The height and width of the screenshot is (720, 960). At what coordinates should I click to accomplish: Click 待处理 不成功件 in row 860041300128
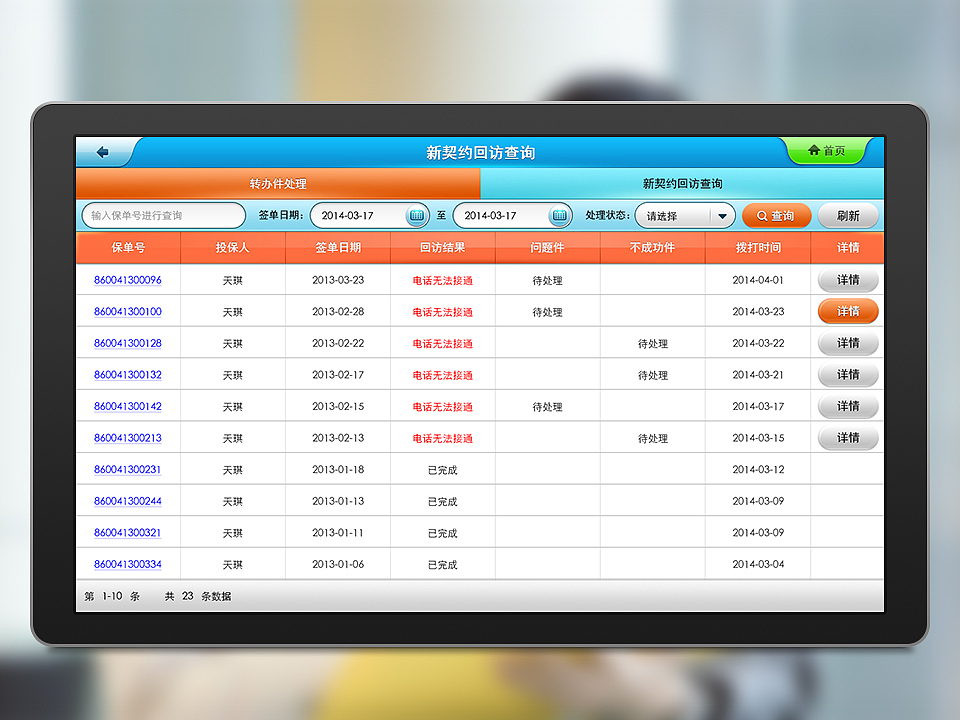pyautogui.click(x=653, y=343)
